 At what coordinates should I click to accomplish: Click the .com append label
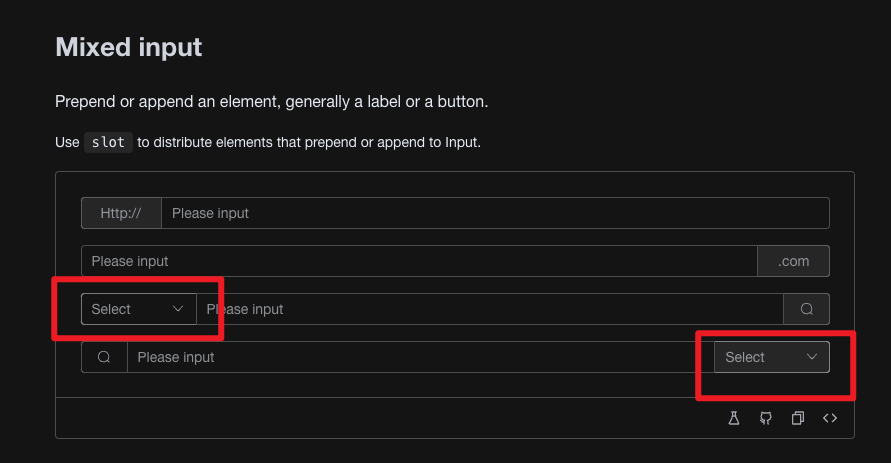[793, 261]
